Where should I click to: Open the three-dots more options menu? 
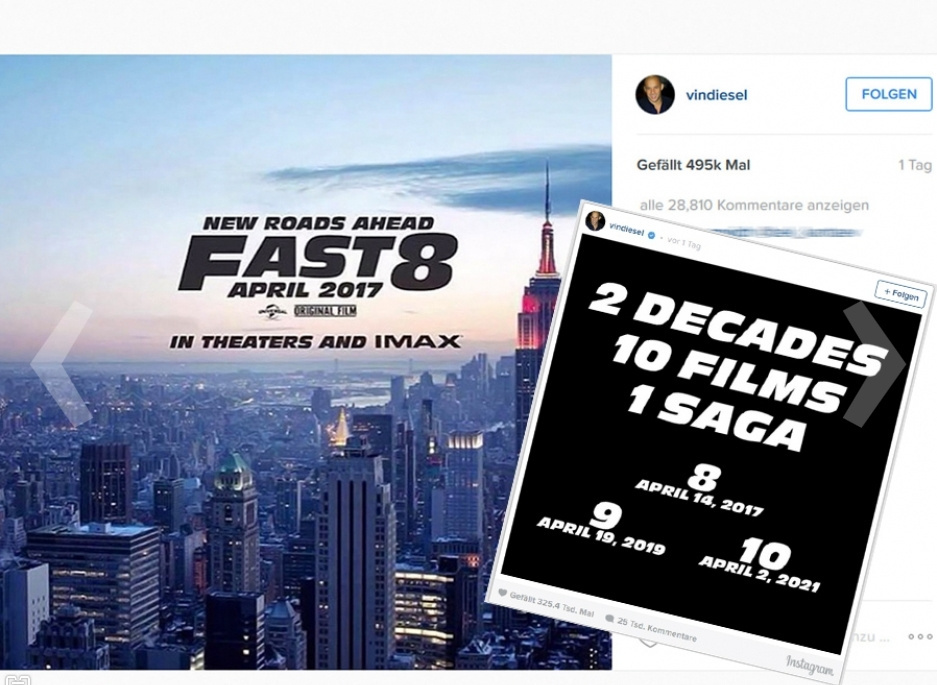[920, 637]
